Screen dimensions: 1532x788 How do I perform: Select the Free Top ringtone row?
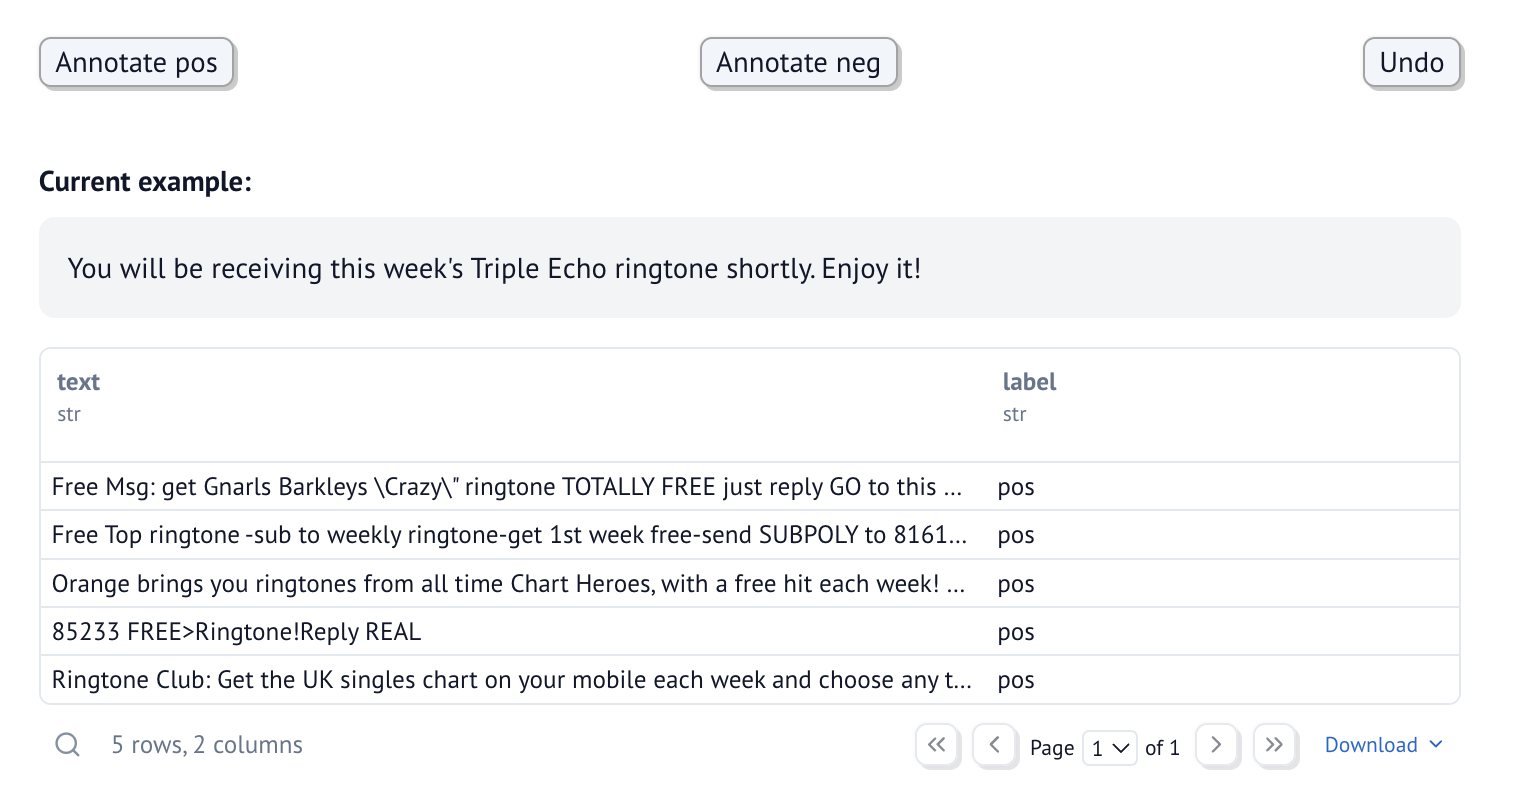[509, 535]
